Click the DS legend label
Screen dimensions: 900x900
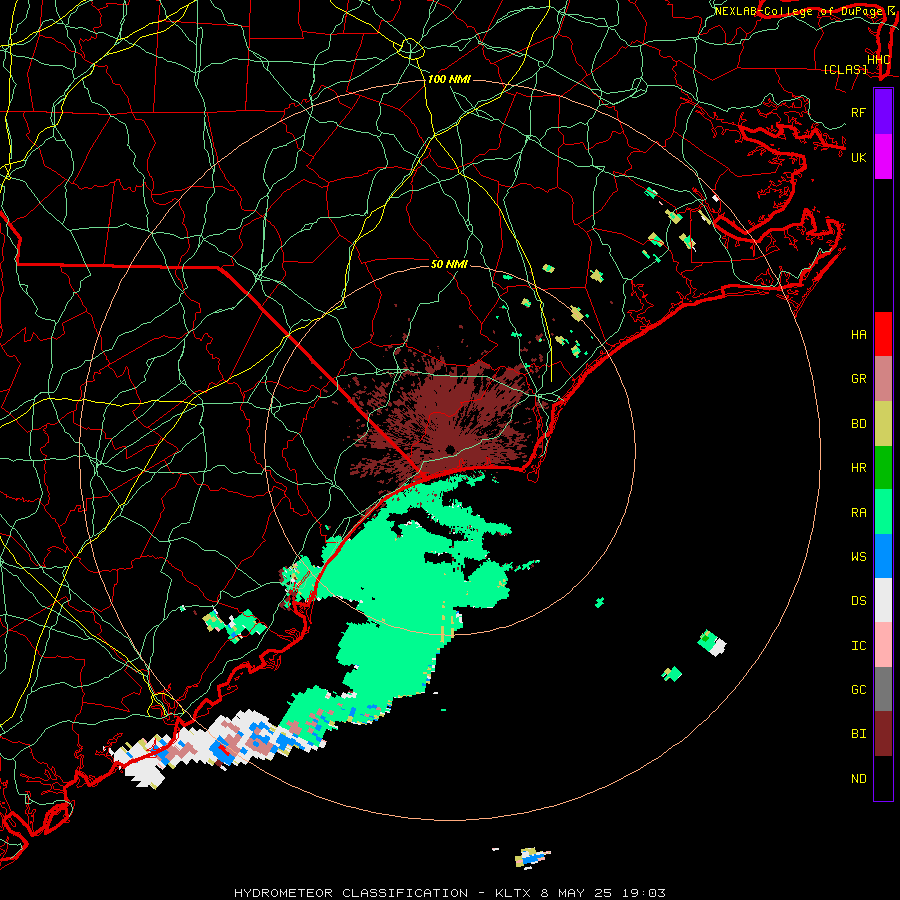click(x=858, y=601)
